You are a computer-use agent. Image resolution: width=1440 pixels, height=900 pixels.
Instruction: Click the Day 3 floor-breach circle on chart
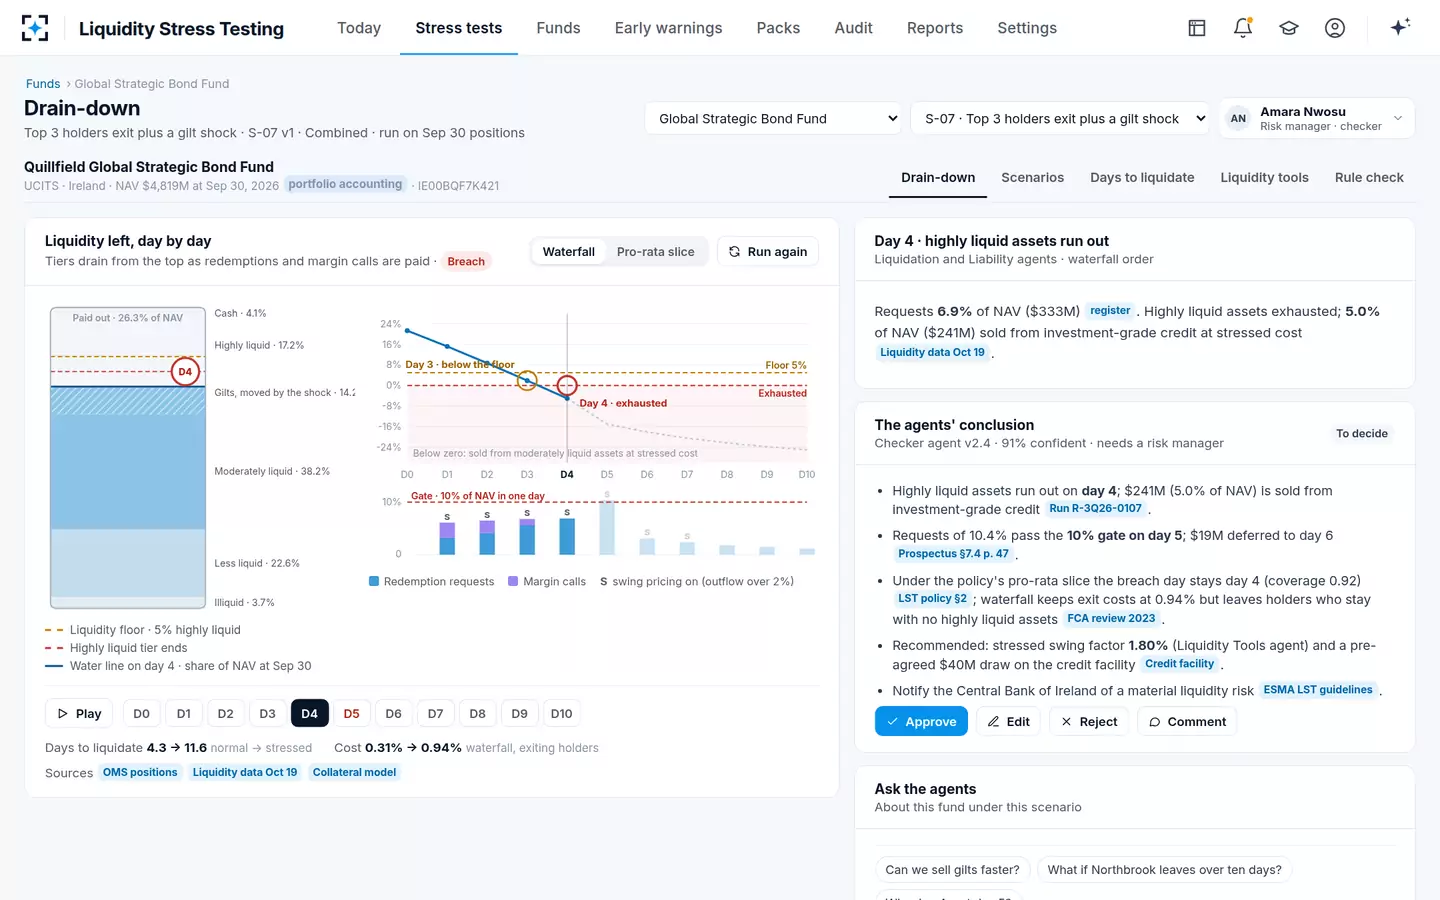(x=527, y=381)
